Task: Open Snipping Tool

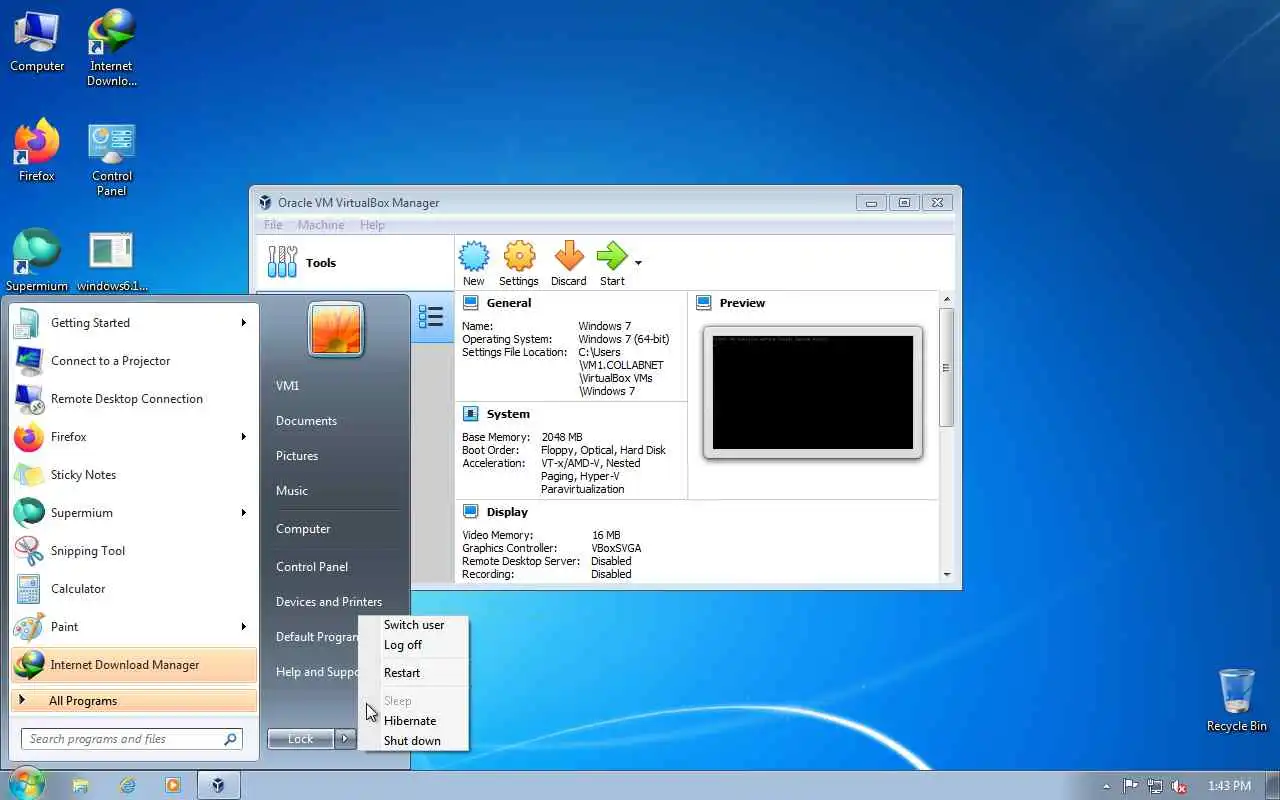Action: pos(134,551)
